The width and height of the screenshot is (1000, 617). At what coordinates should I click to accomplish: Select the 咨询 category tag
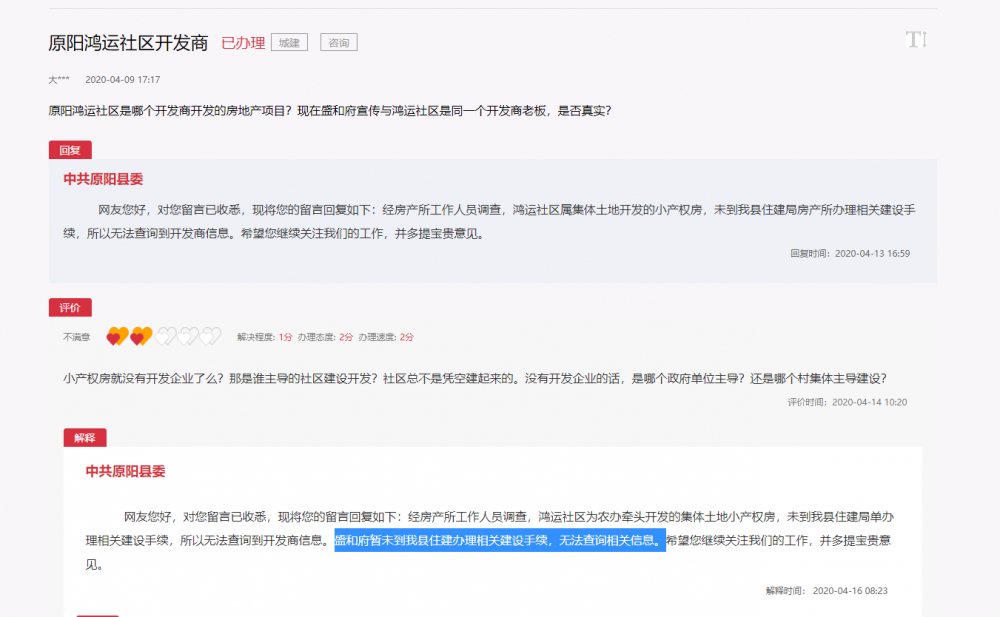338,42
